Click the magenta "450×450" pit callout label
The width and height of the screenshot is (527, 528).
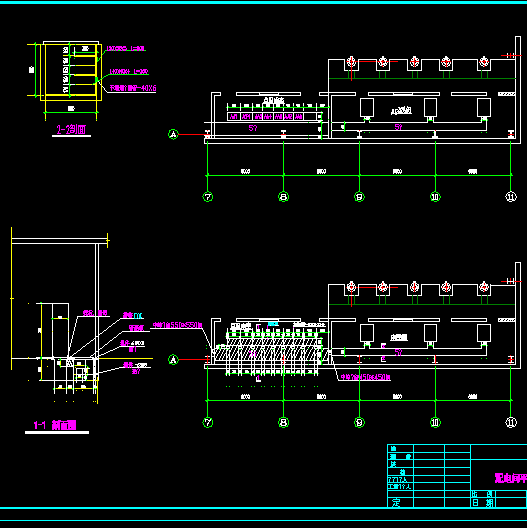click(366, 377)
